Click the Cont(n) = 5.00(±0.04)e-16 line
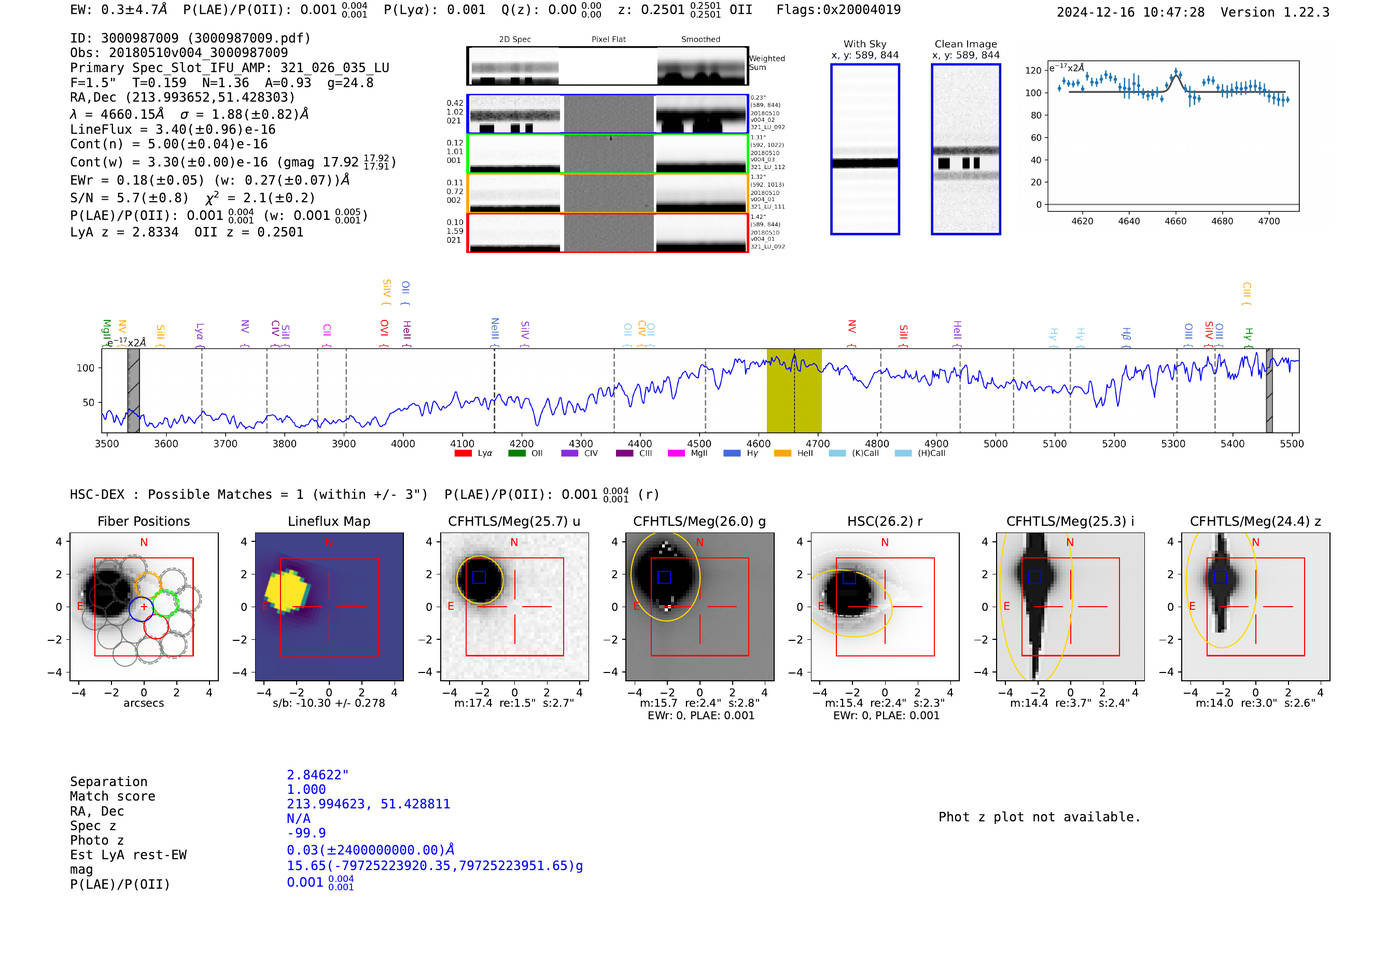The image size is (1400, 953). coord(169,144)
